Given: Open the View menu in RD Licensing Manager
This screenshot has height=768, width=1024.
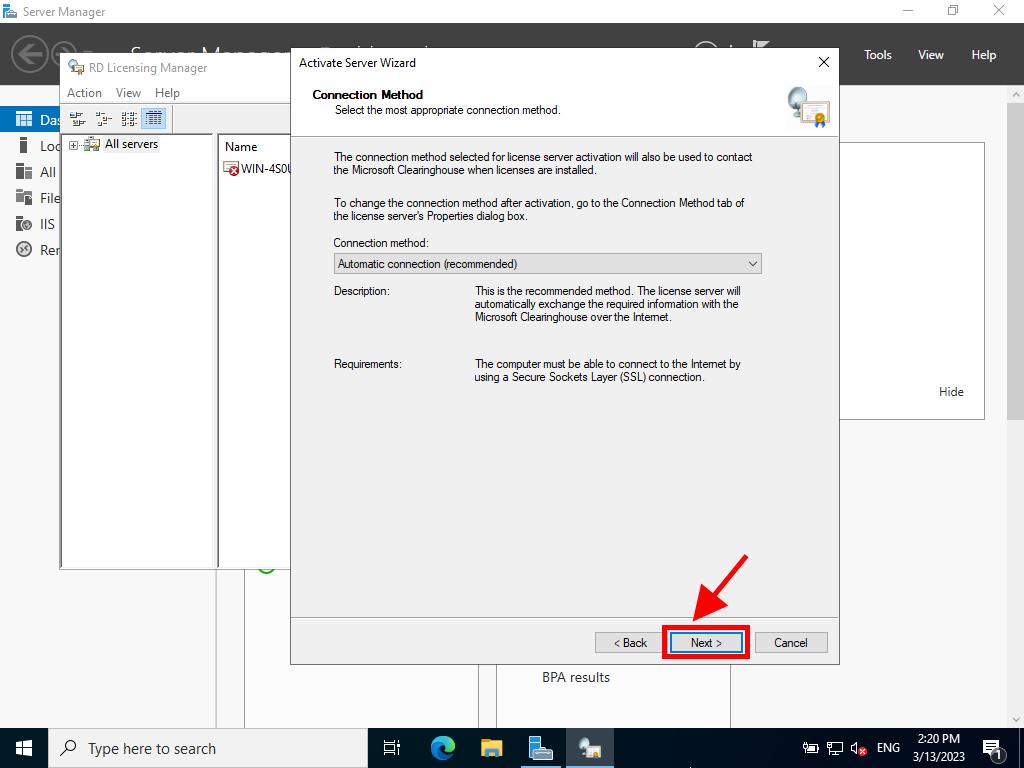Looking at the screenshot, I should click(128, 93).
